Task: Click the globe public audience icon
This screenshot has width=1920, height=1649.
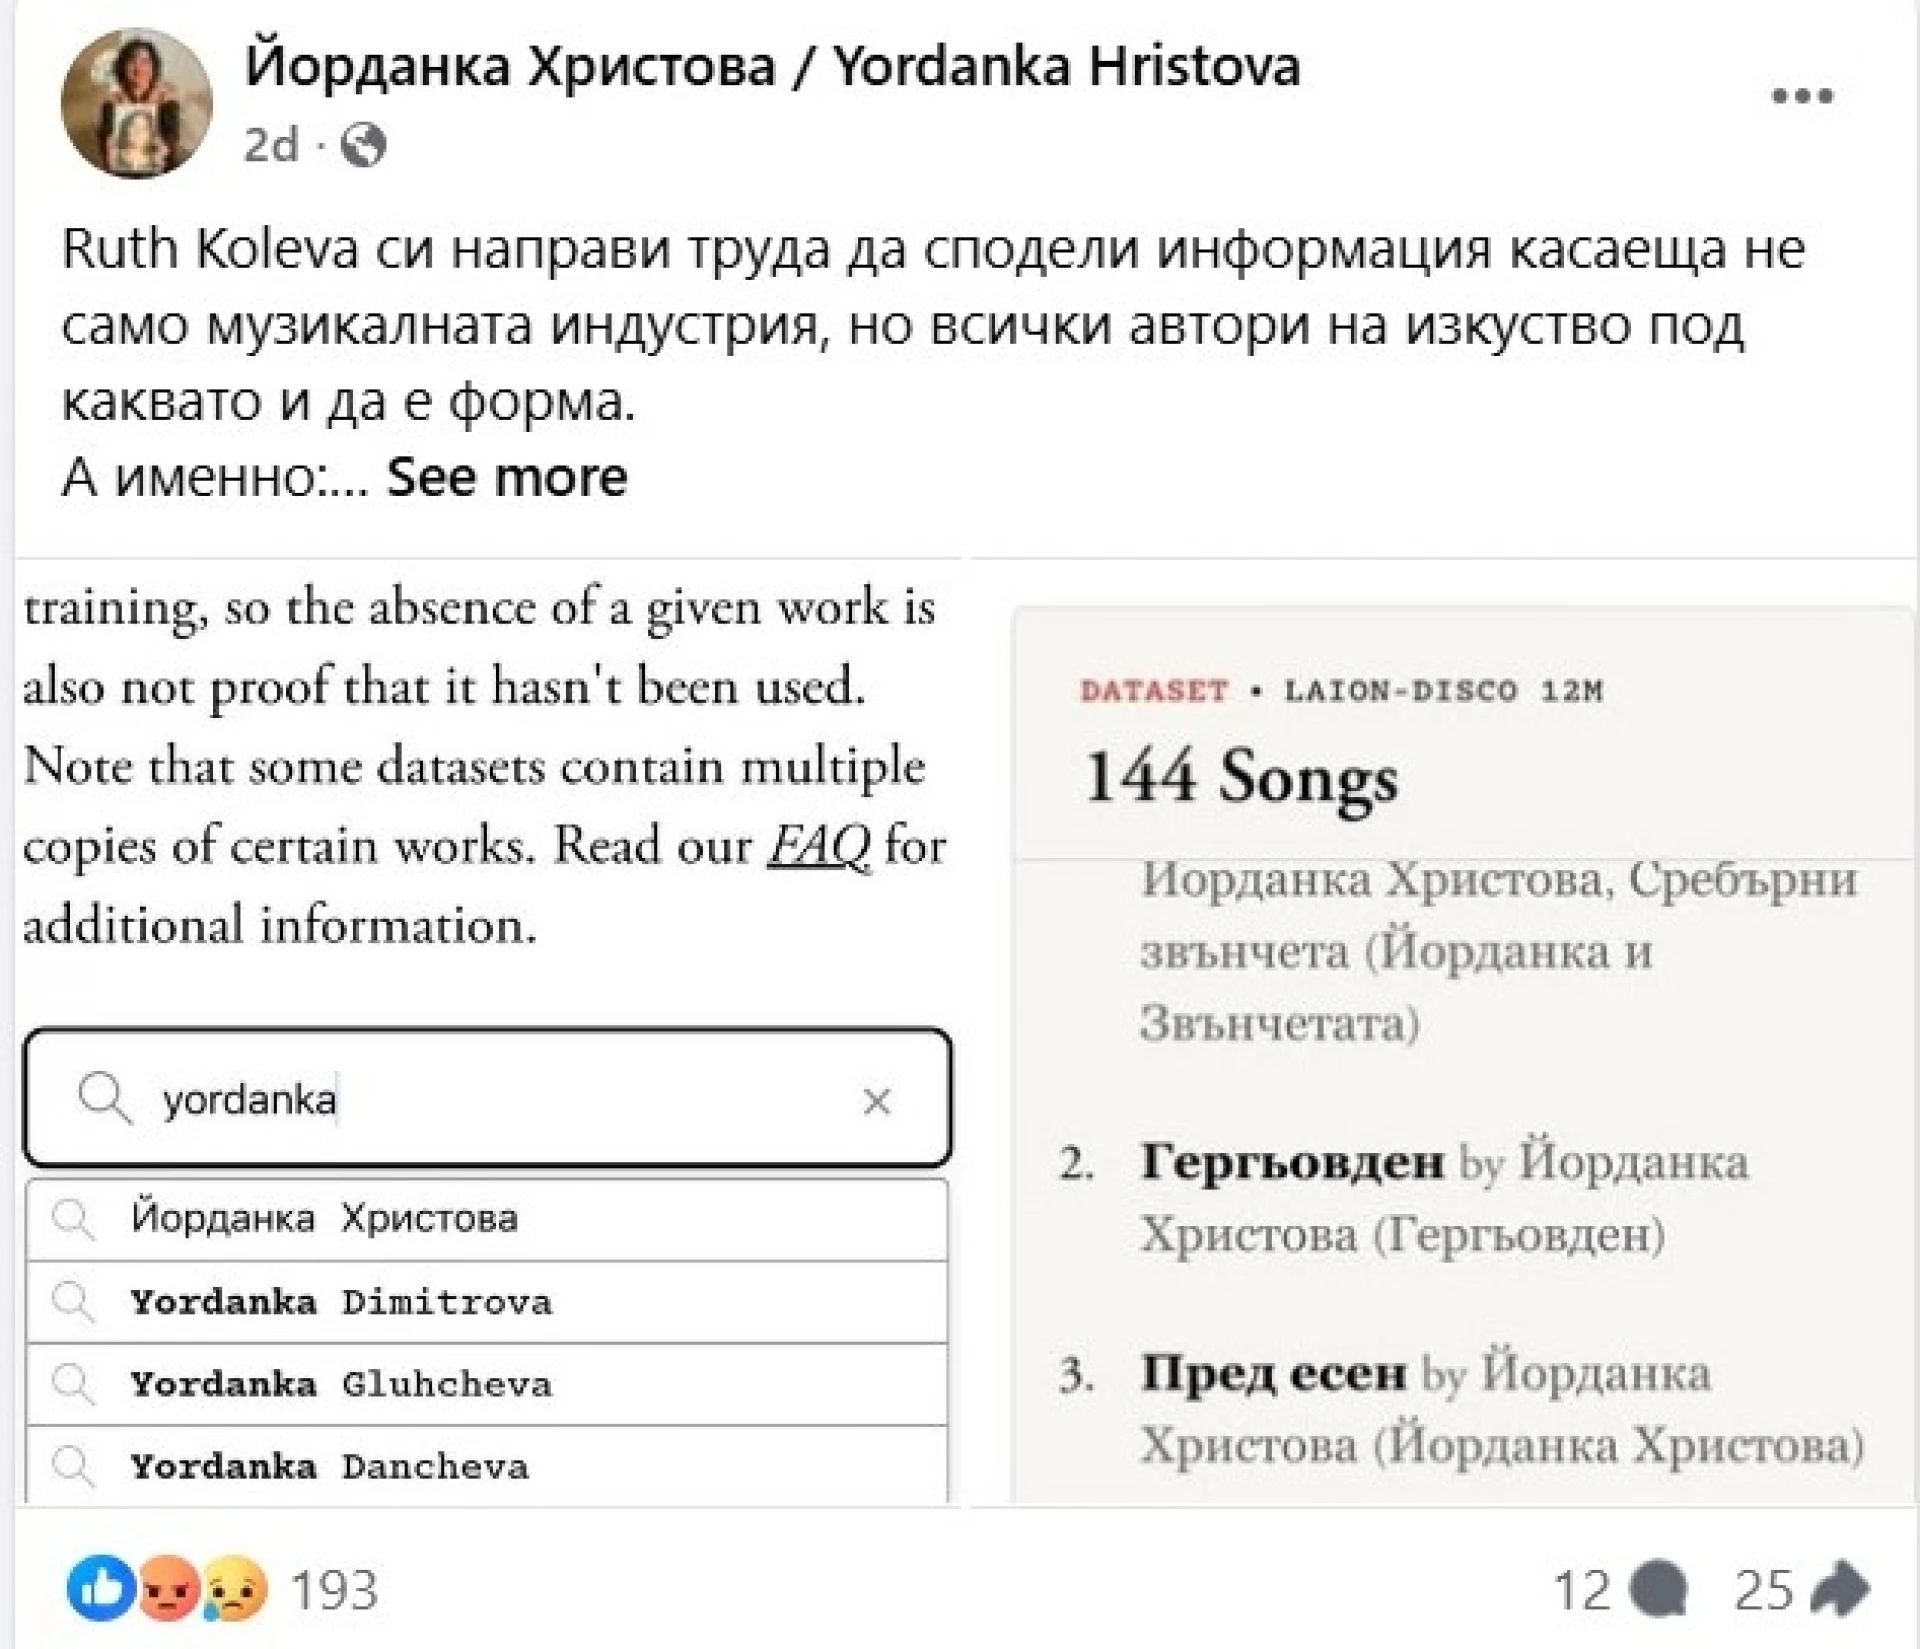Action: pos(363,146)
